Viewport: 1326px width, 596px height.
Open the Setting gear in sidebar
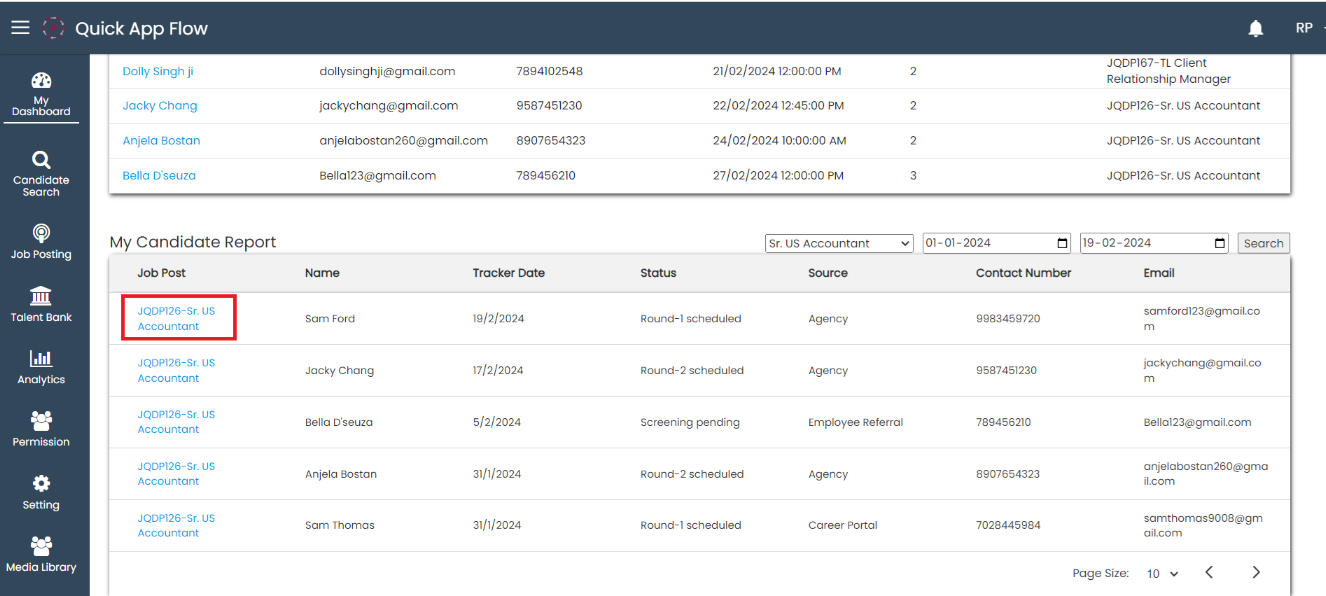click(x=41, y=492)
